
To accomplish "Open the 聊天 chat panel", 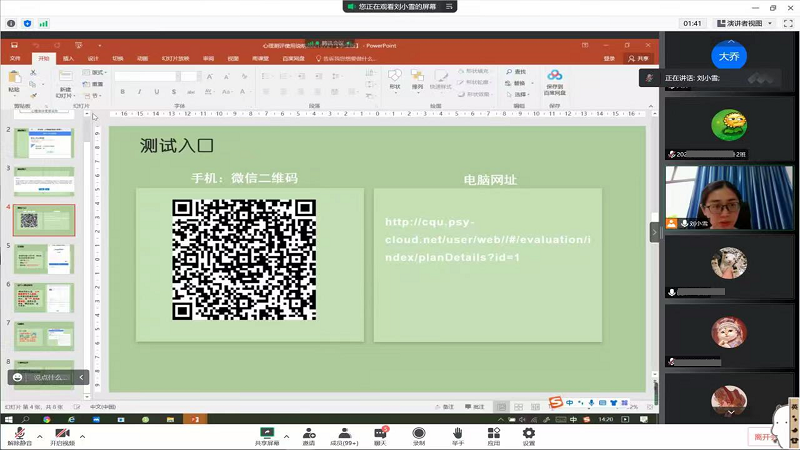I will [x=381, y=436].
